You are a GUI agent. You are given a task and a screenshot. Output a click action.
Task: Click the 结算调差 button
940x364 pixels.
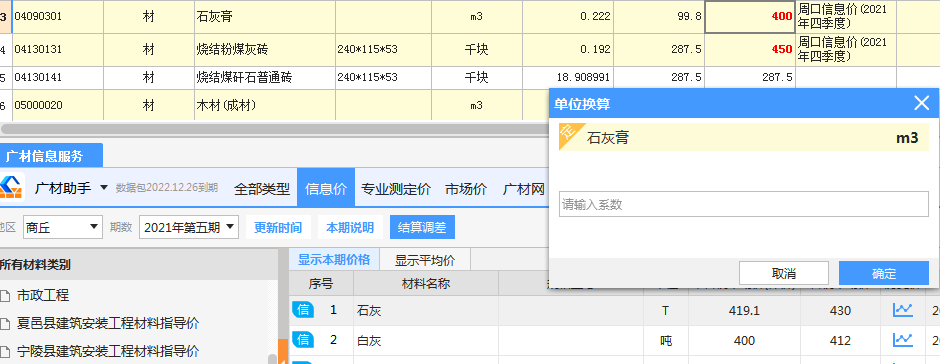click(x=422, y=228)
